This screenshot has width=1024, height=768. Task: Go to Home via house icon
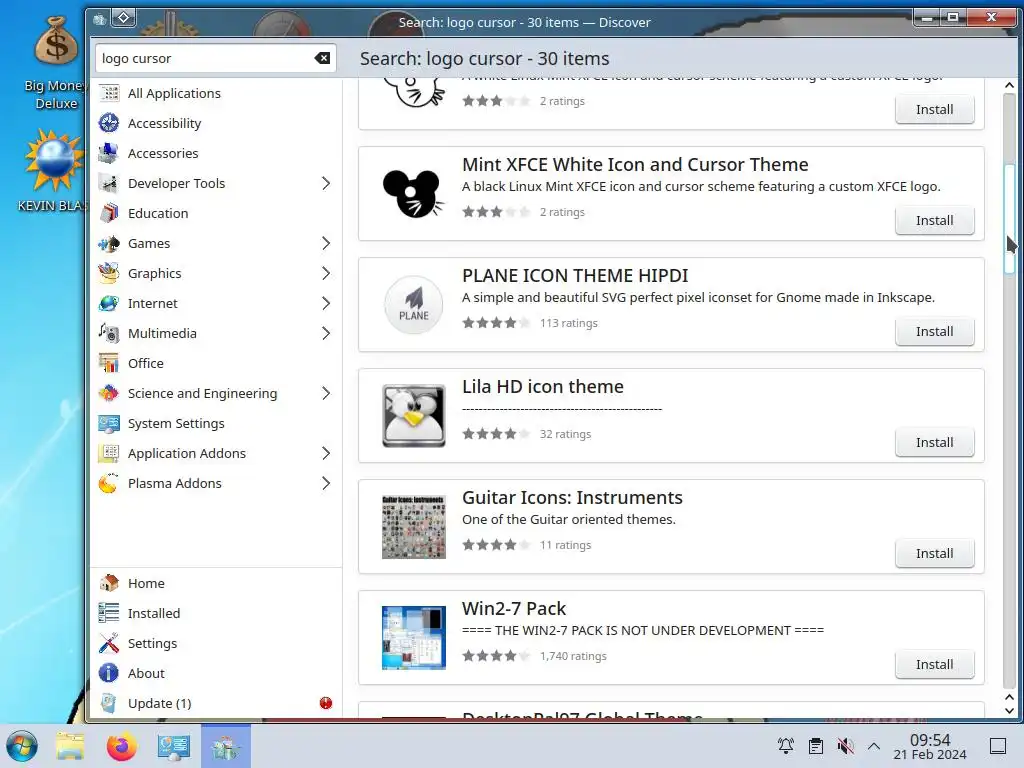[x=108, y=583]
